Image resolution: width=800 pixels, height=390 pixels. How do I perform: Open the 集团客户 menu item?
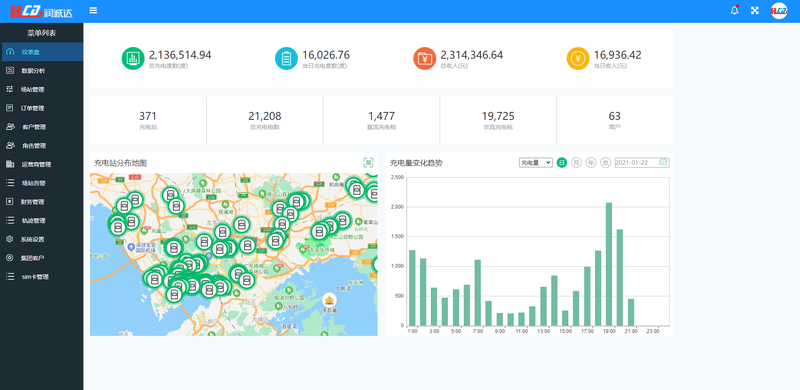[41, 258]
